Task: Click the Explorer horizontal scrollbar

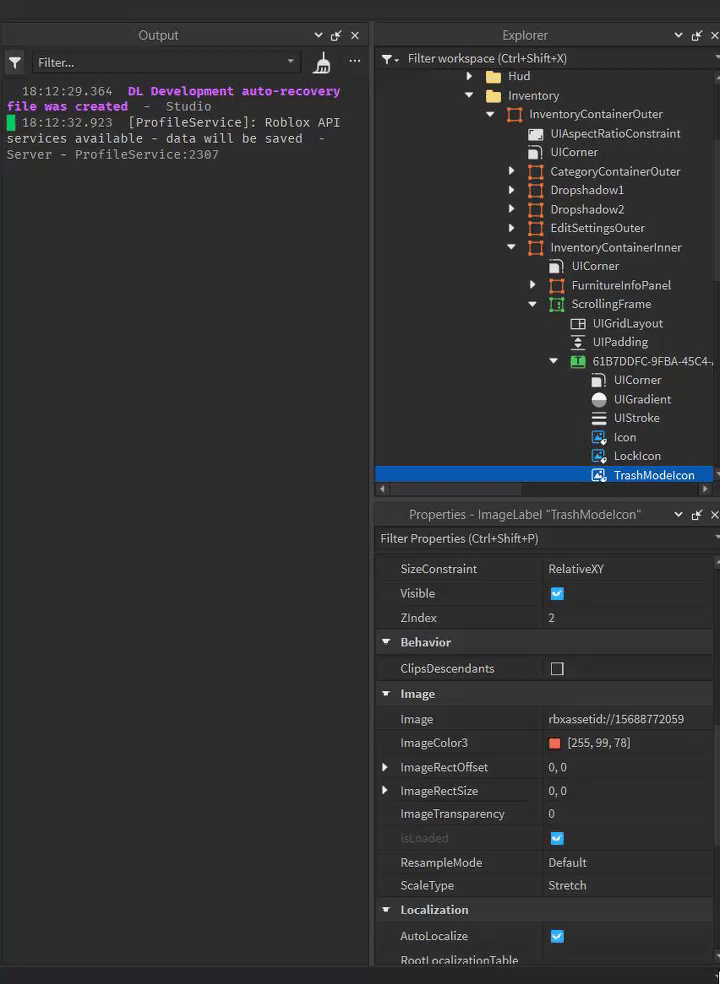Action: (456, 489)
